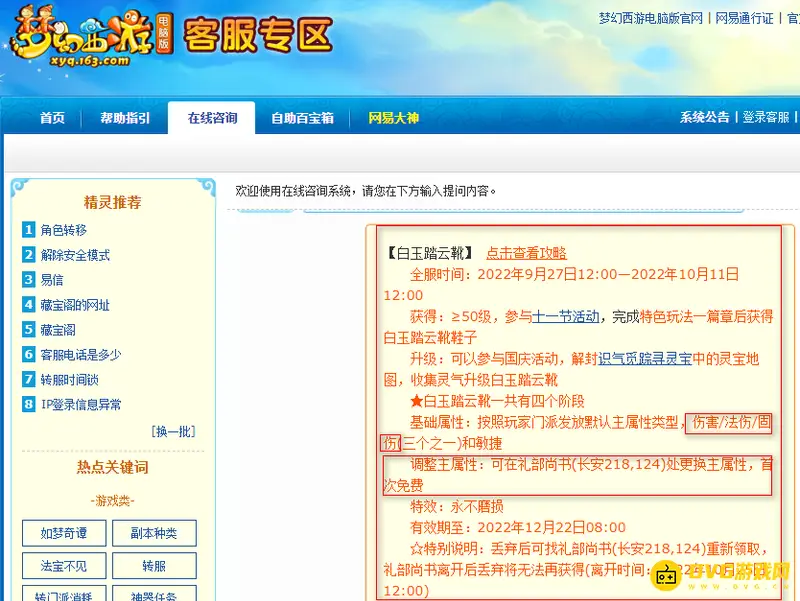Viewport: 800px width, 601px height.
Task: Click the 热点关键词 section heading
Action: 112,467
